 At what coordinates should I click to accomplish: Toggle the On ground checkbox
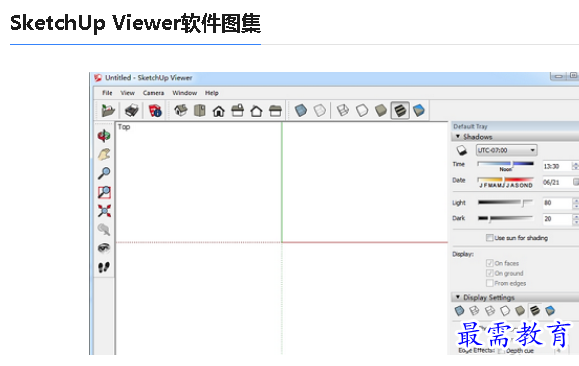[x=490, y=273]
